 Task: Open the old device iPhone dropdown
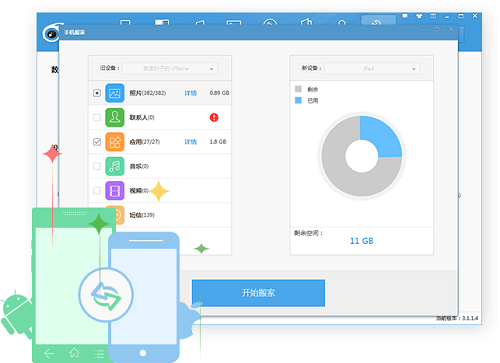(170, 69)
